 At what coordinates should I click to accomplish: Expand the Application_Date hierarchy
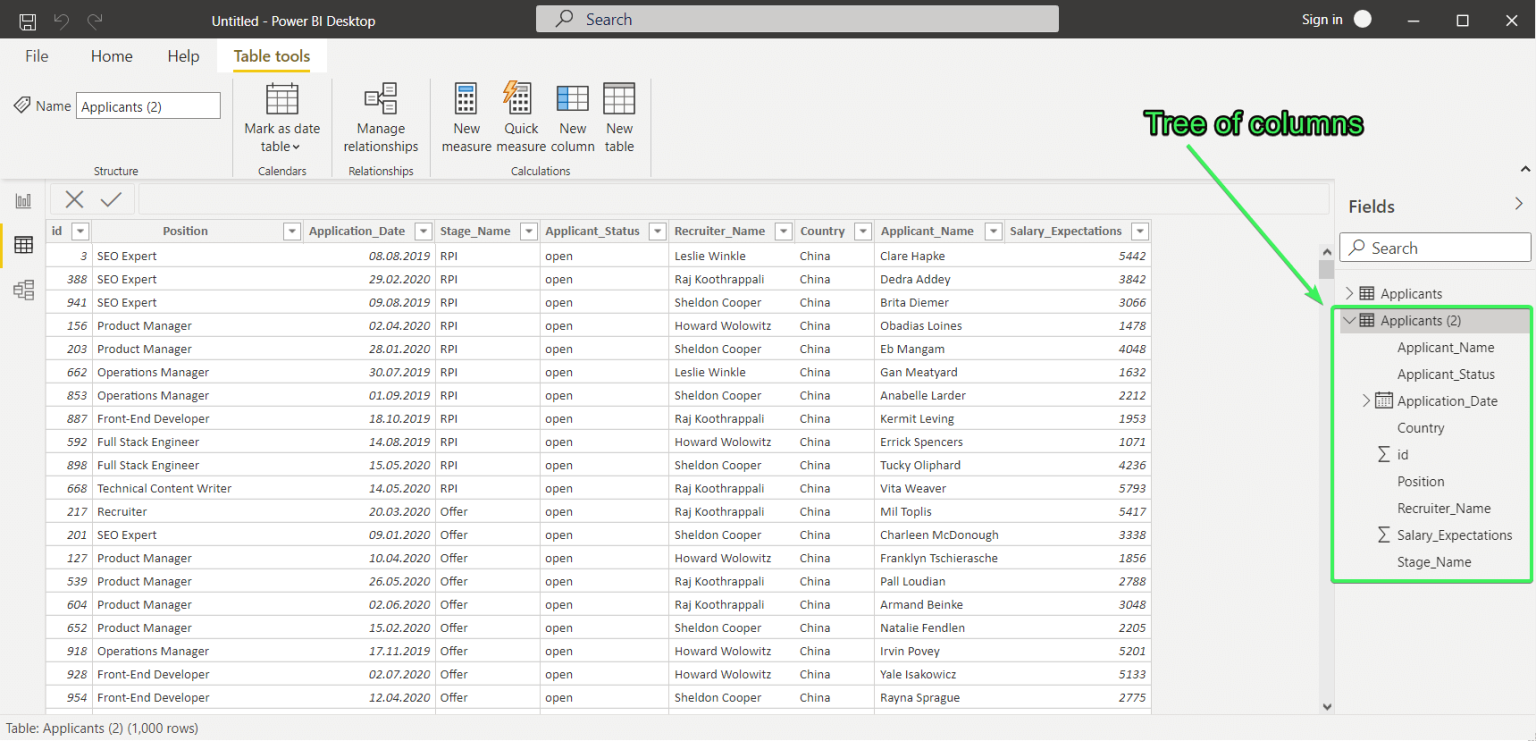(1366, 400)
